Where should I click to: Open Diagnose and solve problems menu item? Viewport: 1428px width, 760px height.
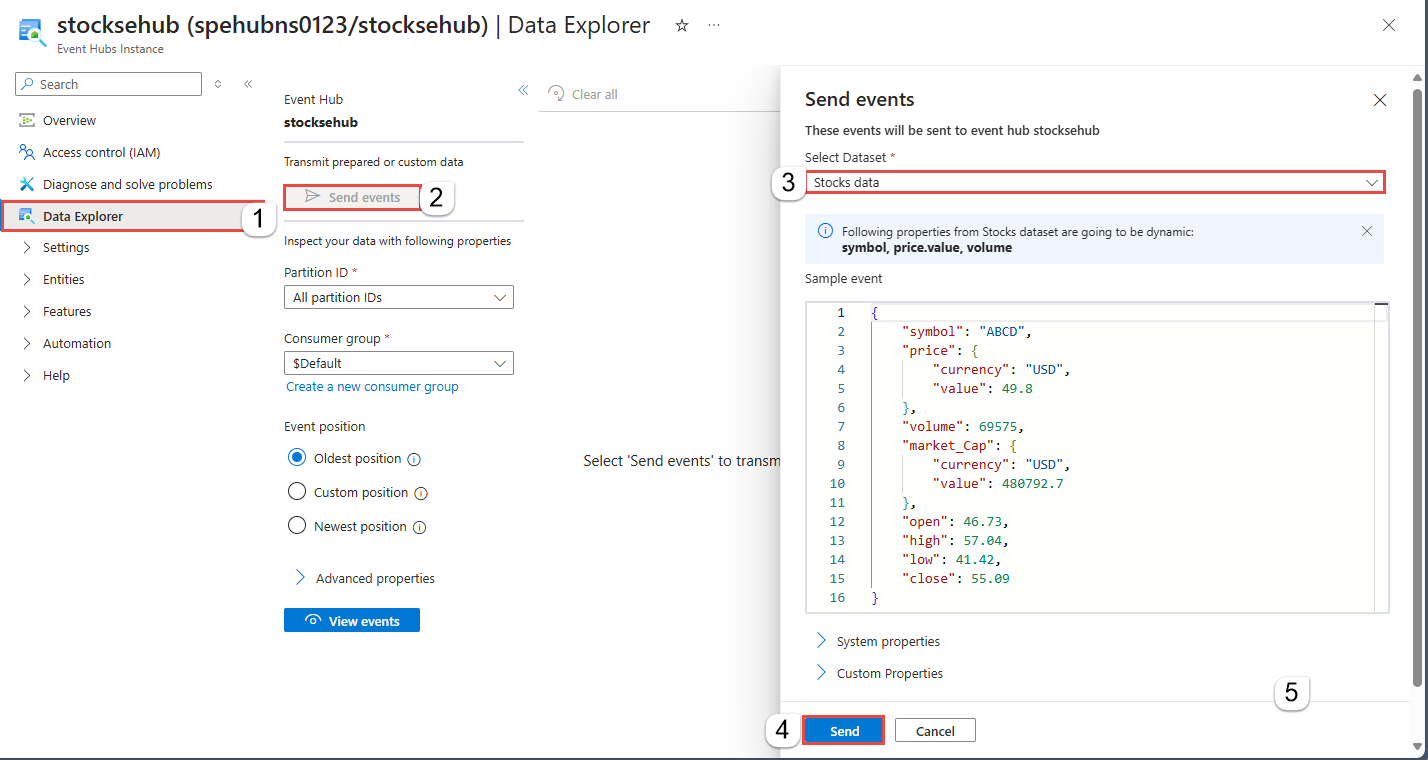(127, 184)
